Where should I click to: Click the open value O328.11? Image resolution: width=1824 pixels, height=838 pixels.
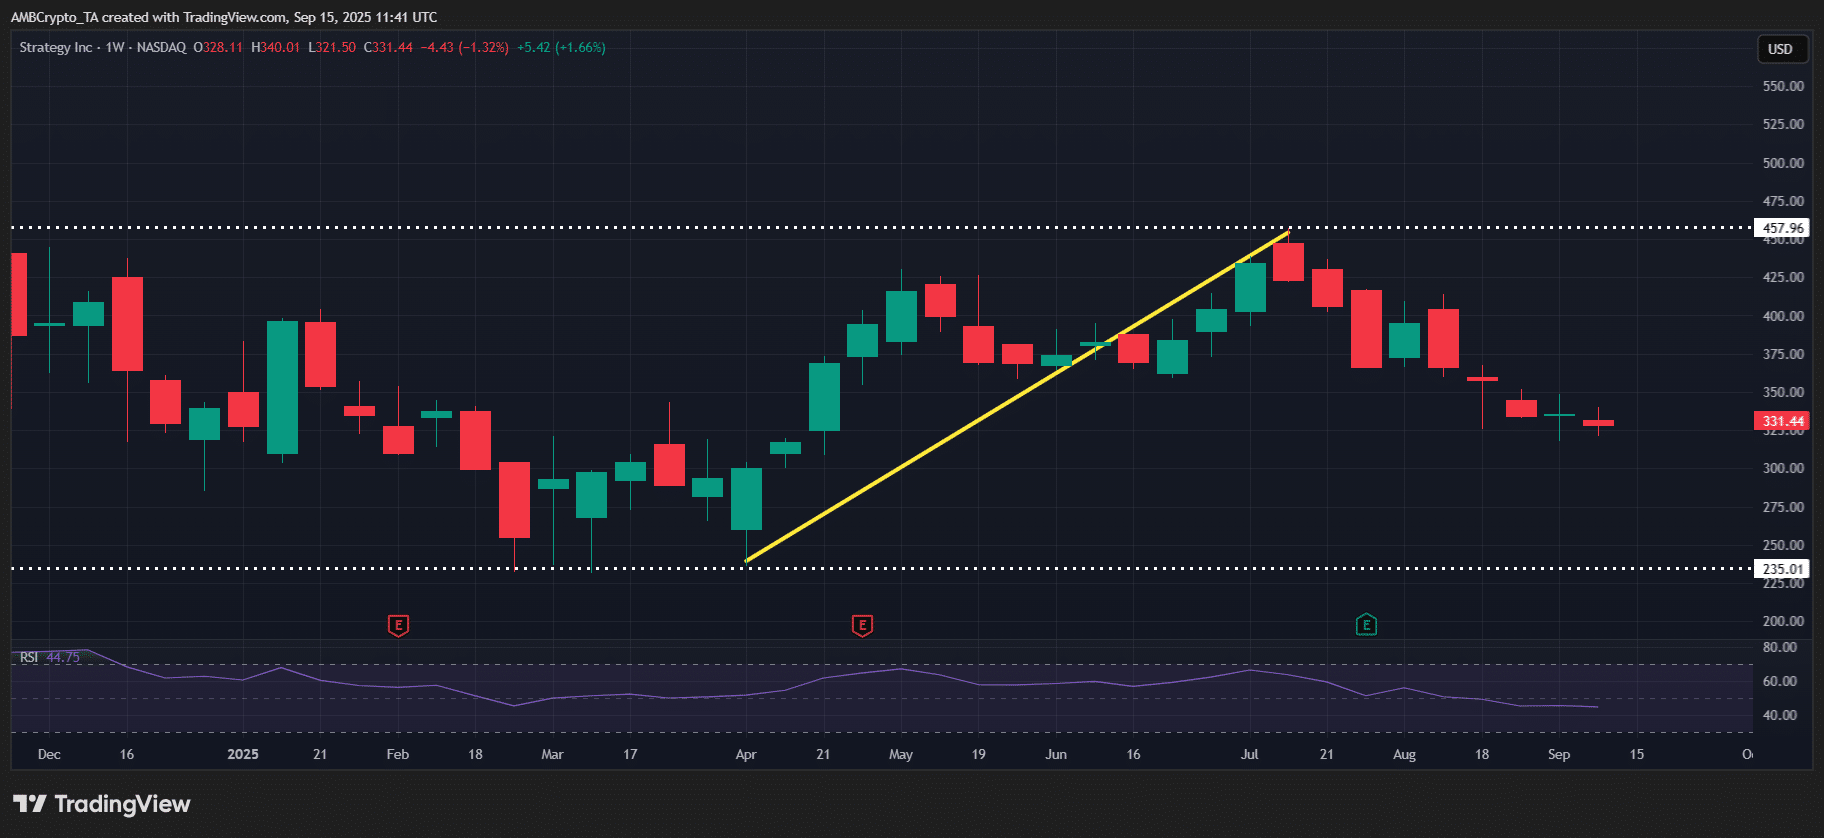click(218, 47)
